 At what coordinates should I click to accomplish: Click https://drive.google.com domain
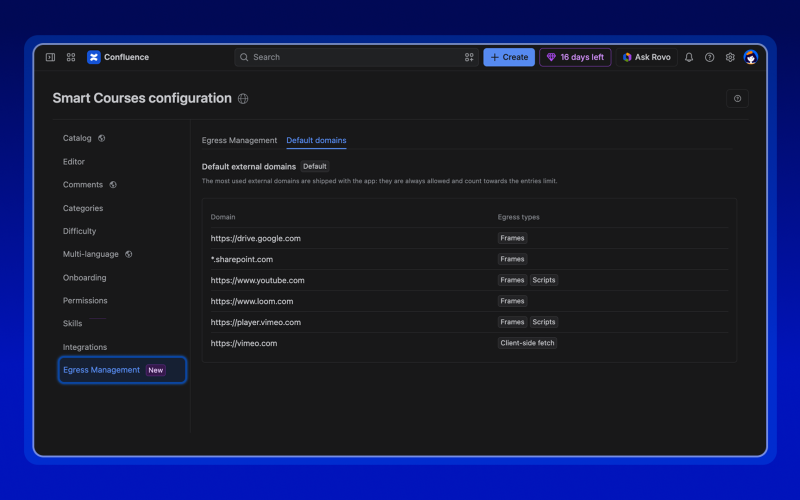pos(256,238)
